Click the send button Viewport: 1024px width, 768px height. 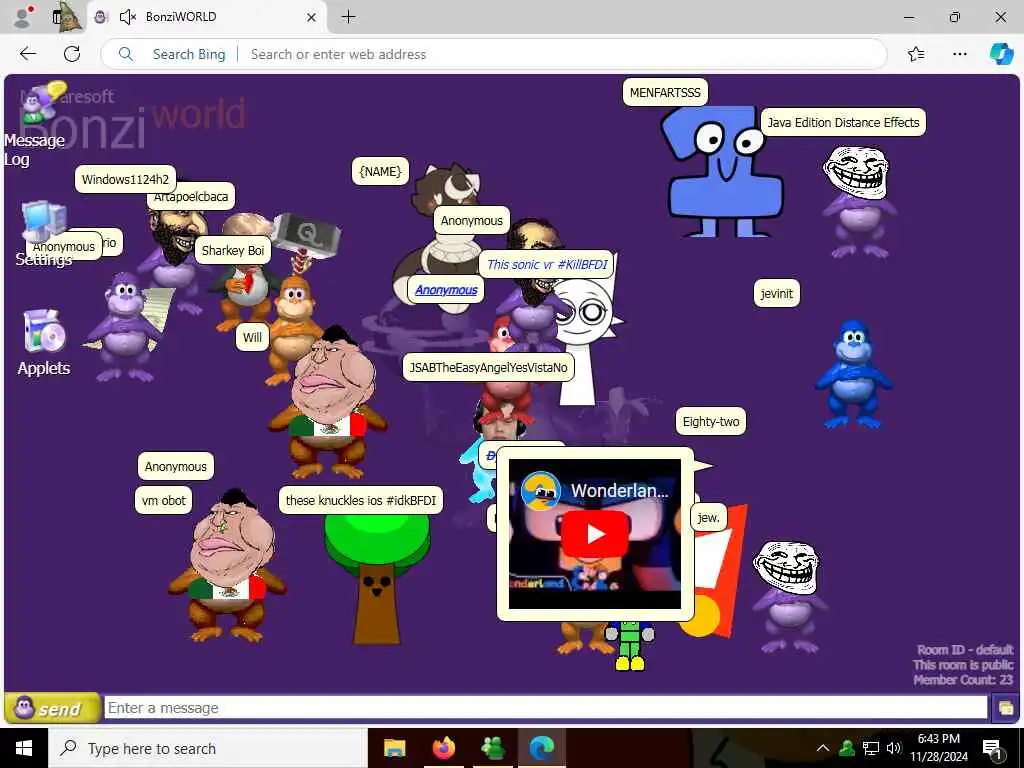click(52, 708)
